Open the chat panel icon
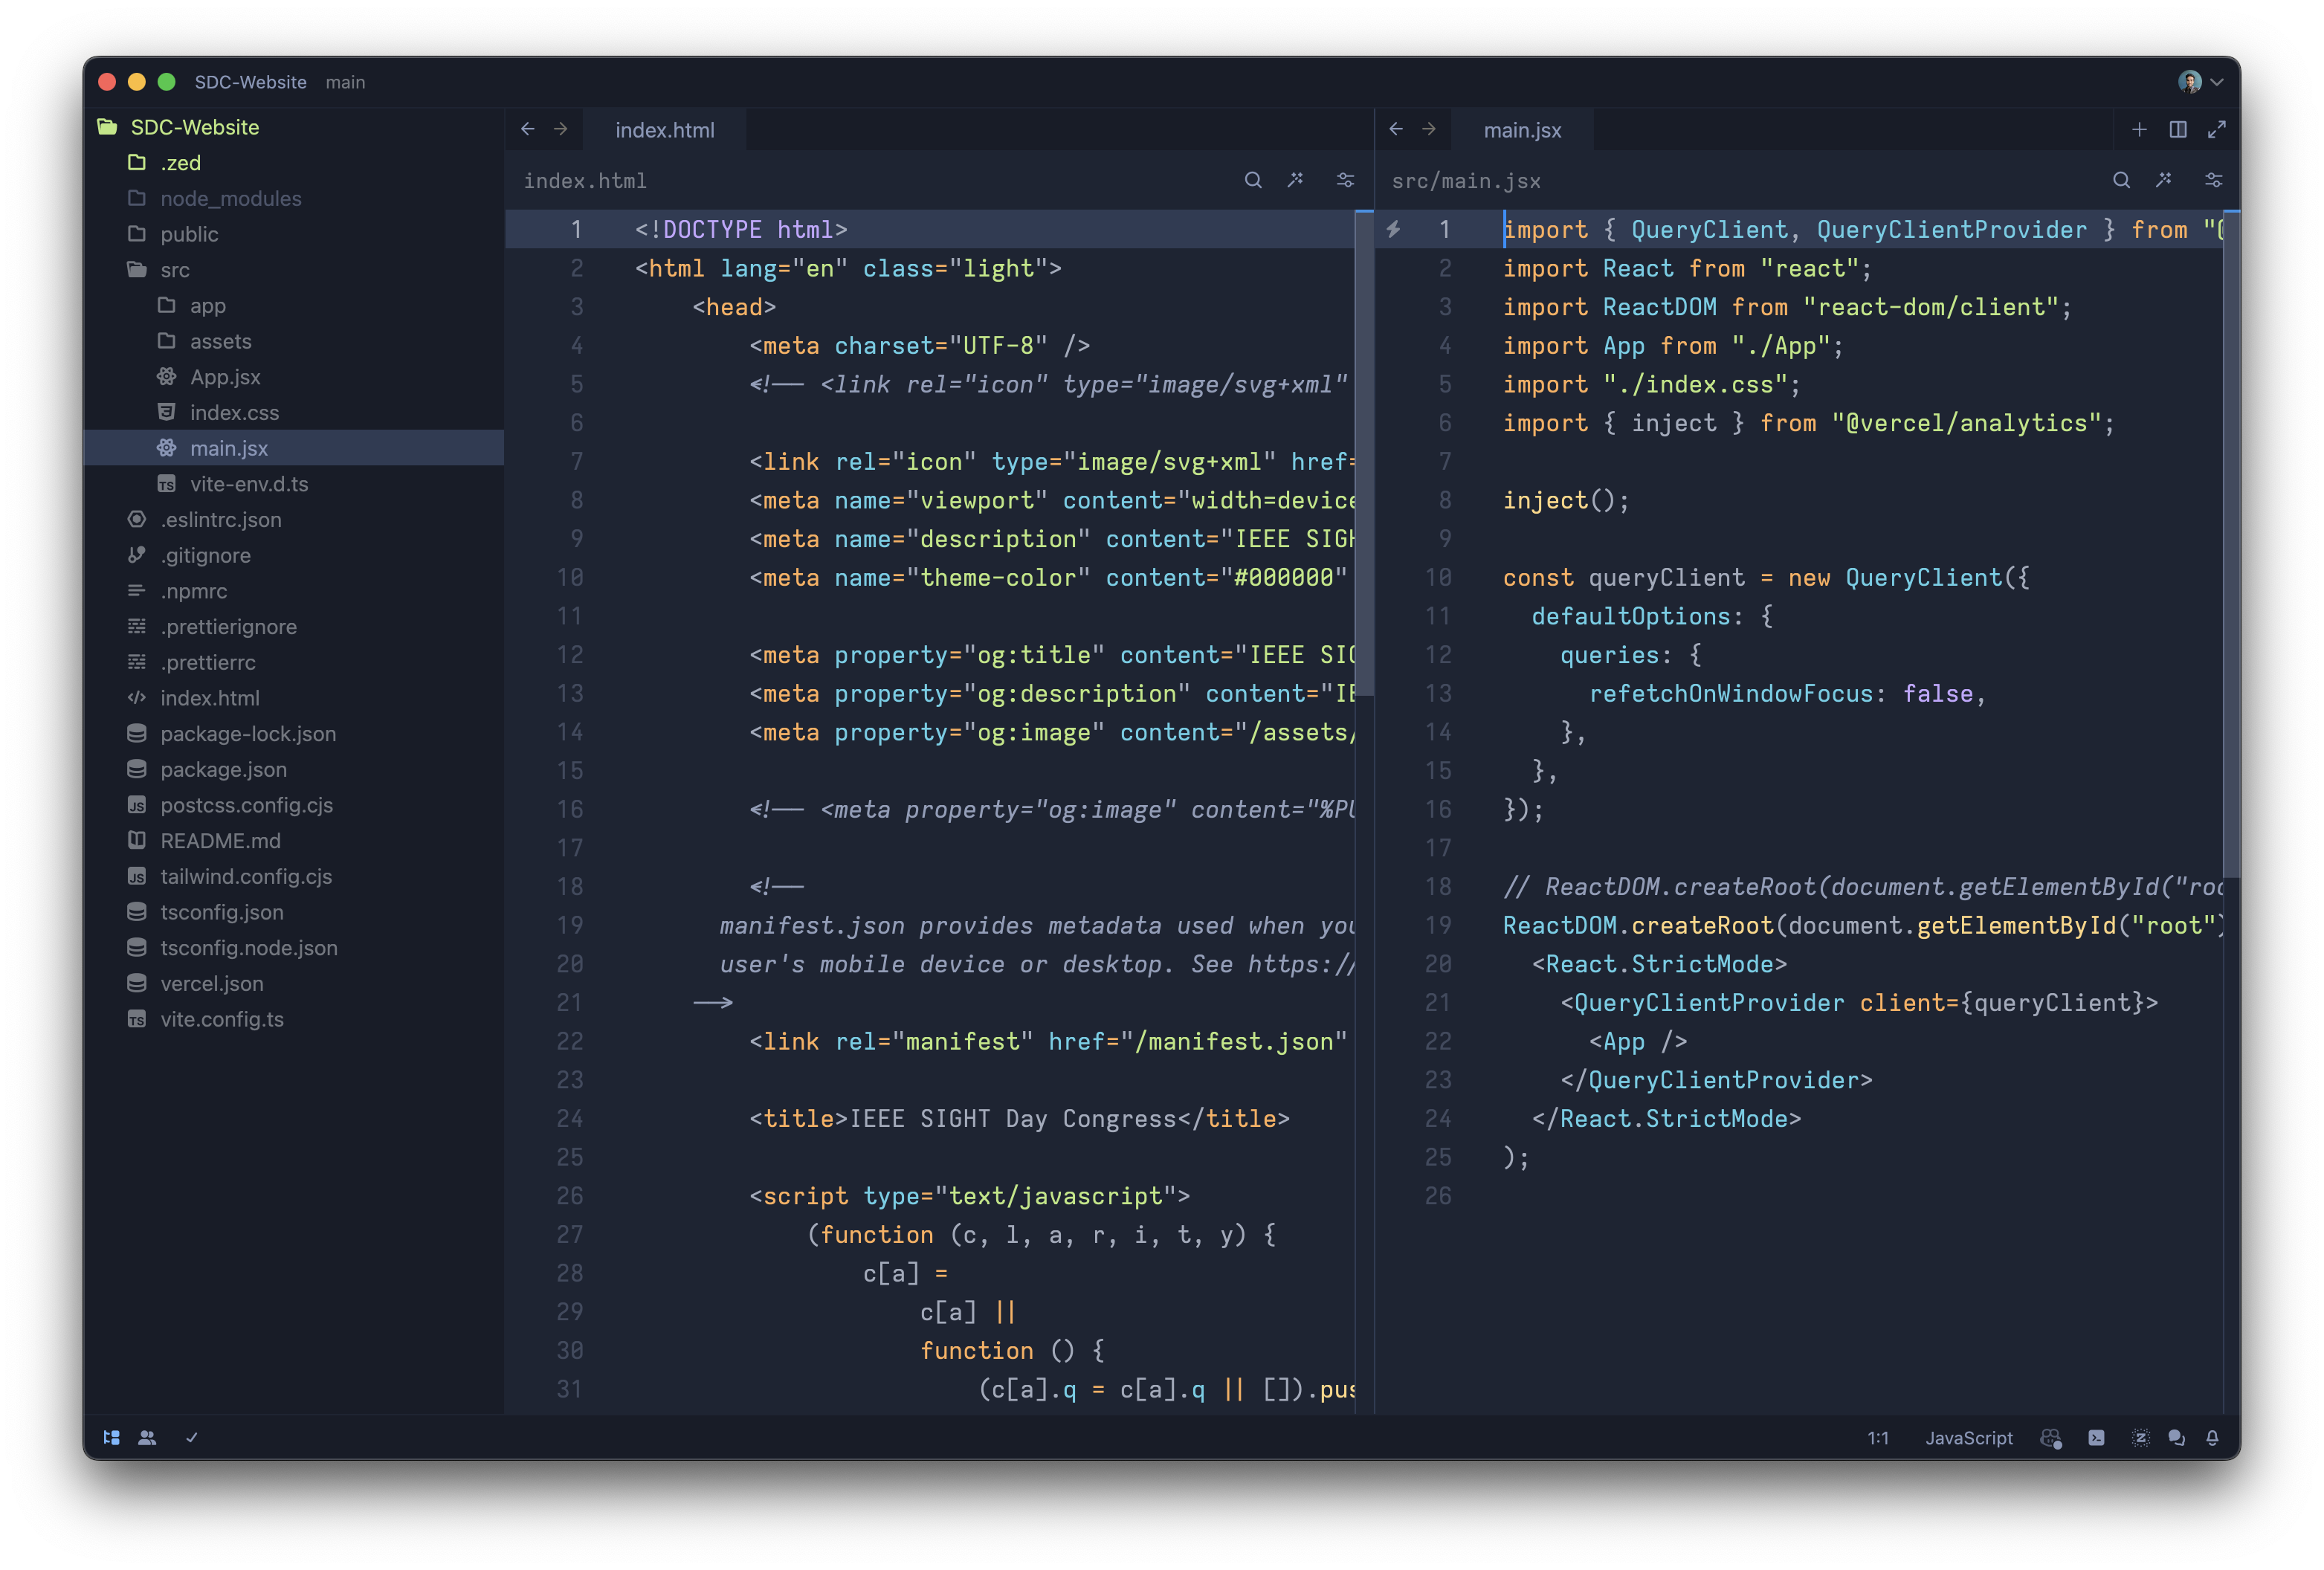Image resolution: width=2324 pixels, height=1570 pixels. [2176, 1438]
